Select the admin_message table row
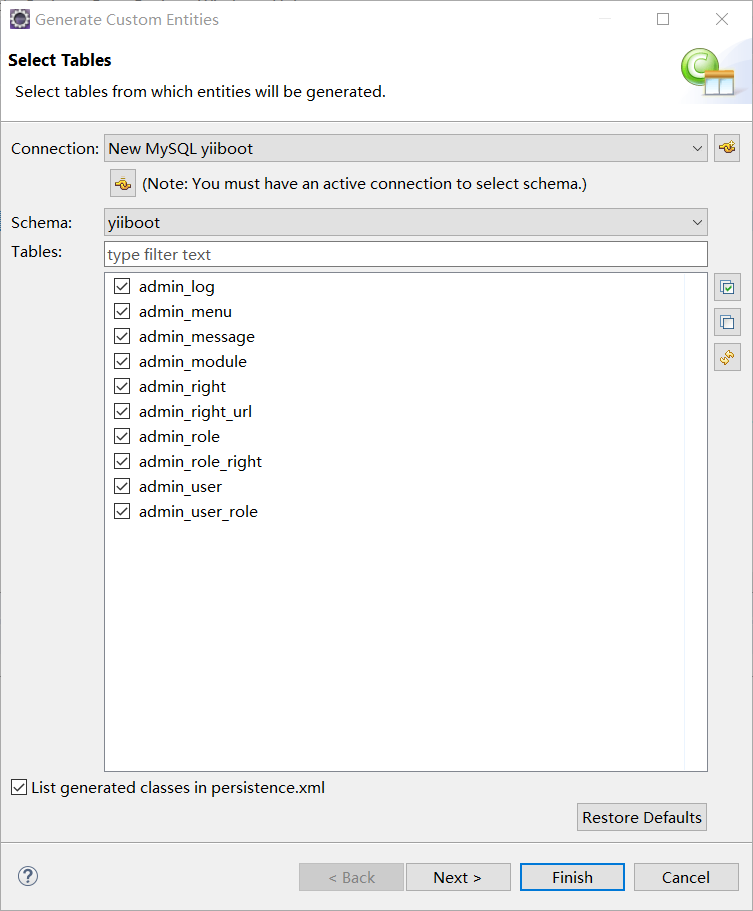The height and width of the screenshot is (911, 753). pos(197,336)
